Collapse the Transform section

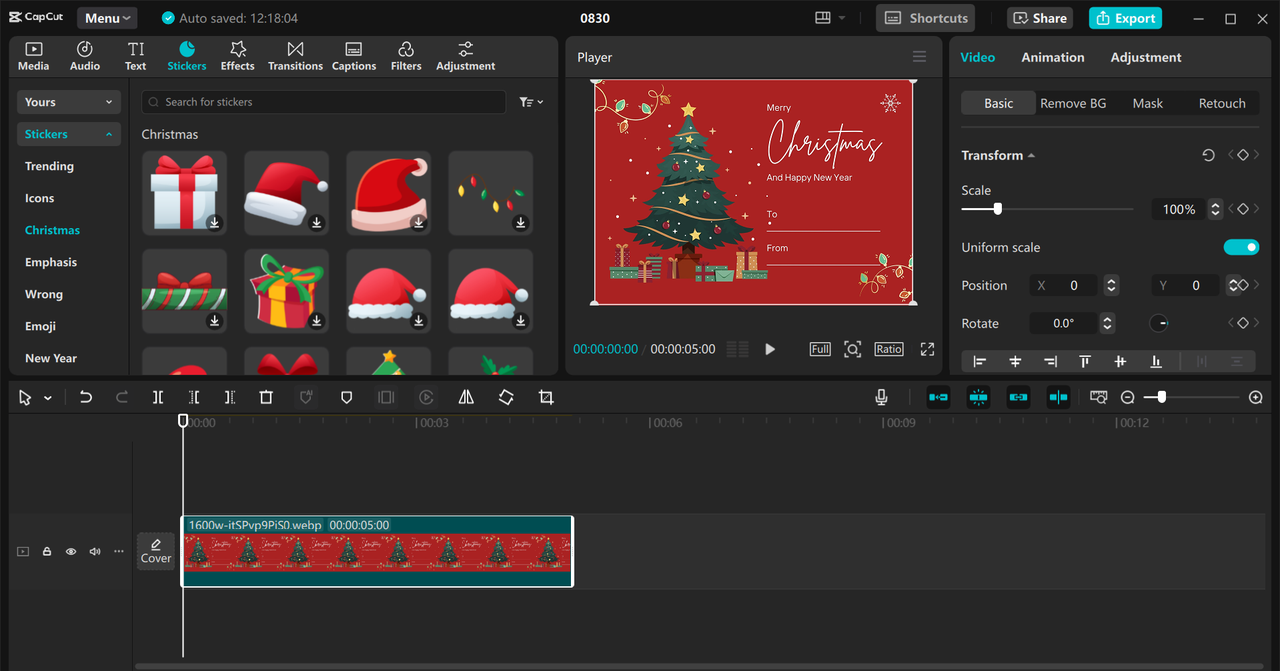[x=1031, y=156]
